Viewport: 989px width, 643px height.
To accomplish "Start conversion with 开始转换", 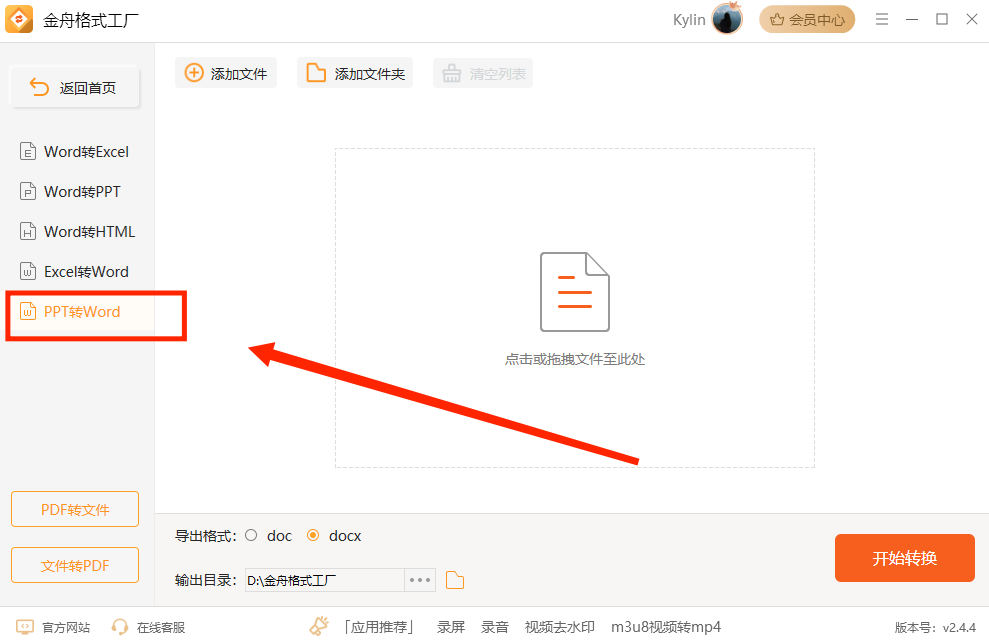I will (904, 558).
